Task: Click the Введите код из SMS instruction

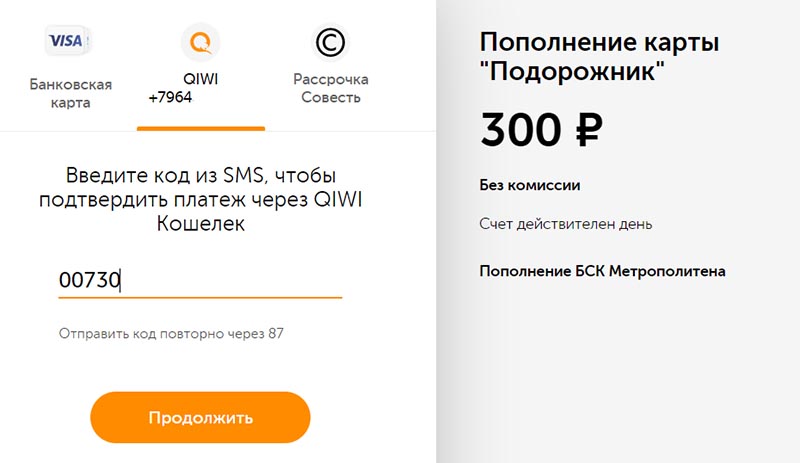Action: (201, 200)
